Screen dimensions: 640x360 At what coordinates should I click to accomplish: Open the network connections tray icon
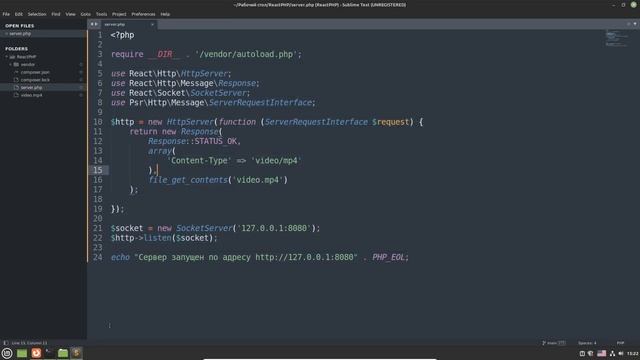point(612,353)
